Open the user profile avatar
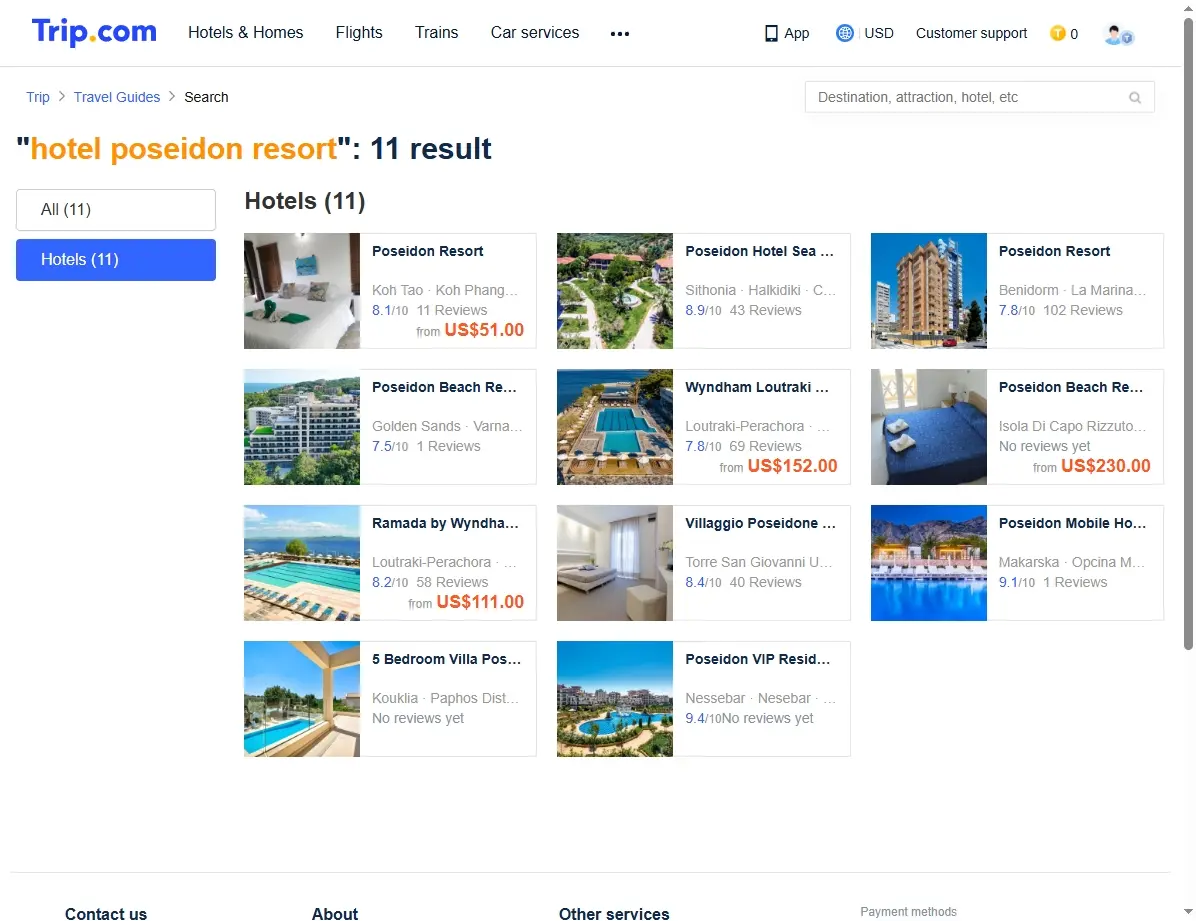 pyautogui.click(x=1118, y=34)
